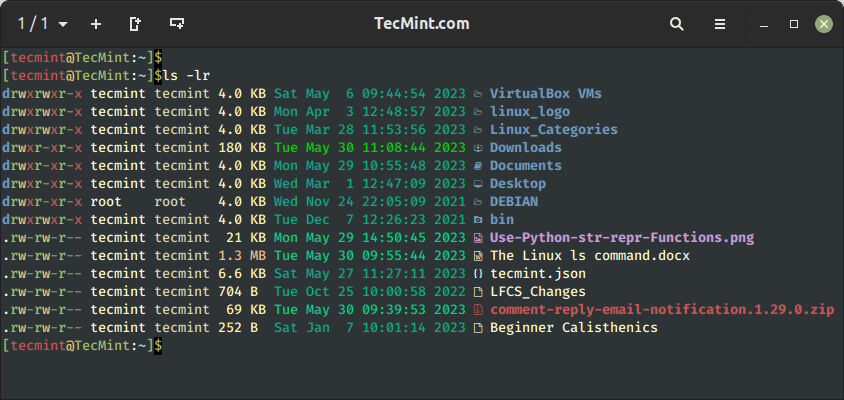
Task: Select the VirtualBox VMs directory name
Action: [x=546, y=94]
